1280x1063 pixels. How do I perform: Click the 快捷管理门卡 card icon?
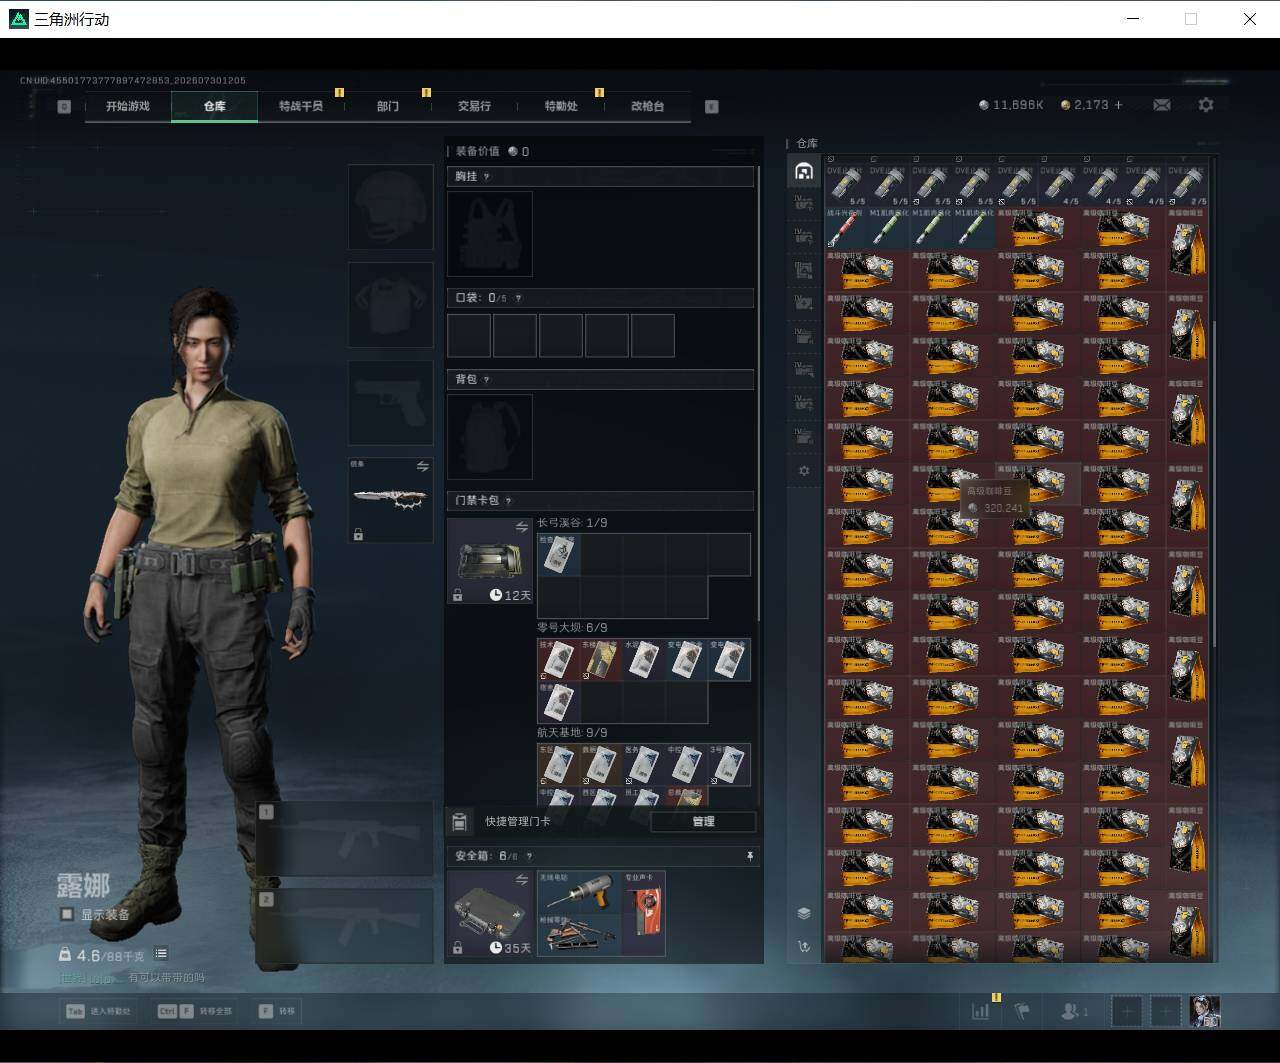click(x=459, y=822)
